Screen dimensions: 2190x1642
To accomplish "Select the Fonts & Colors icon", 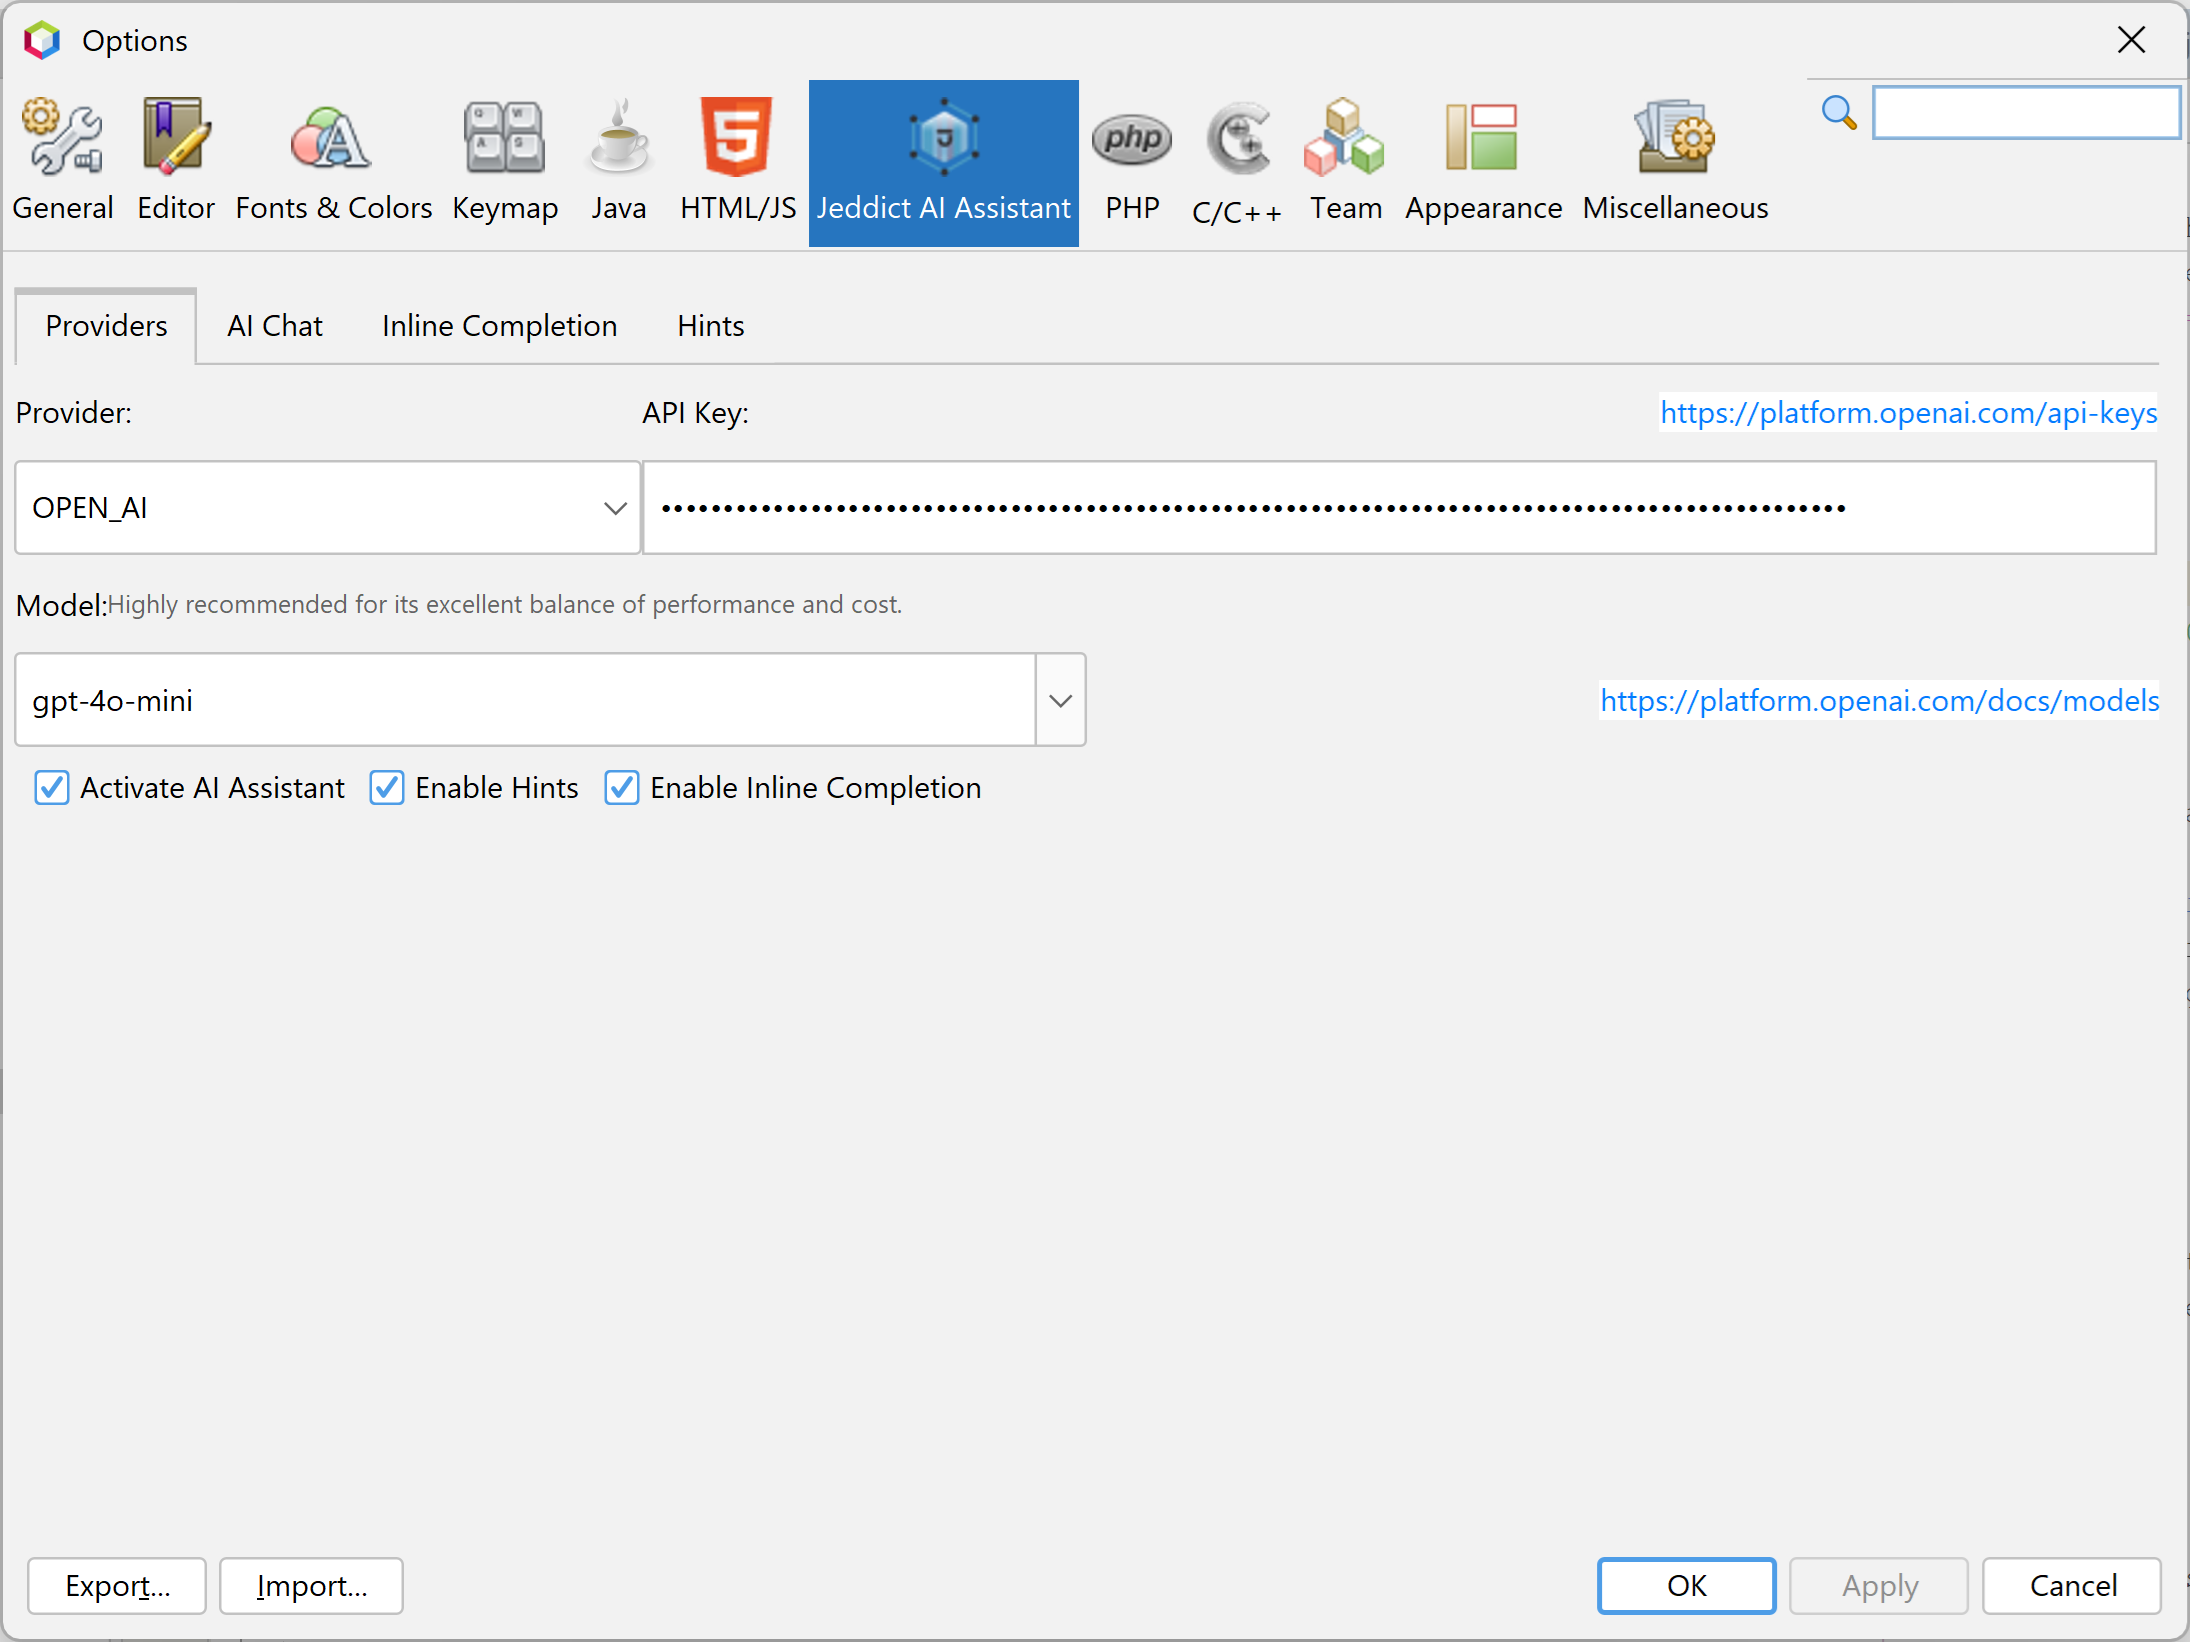I will point(331,157).
